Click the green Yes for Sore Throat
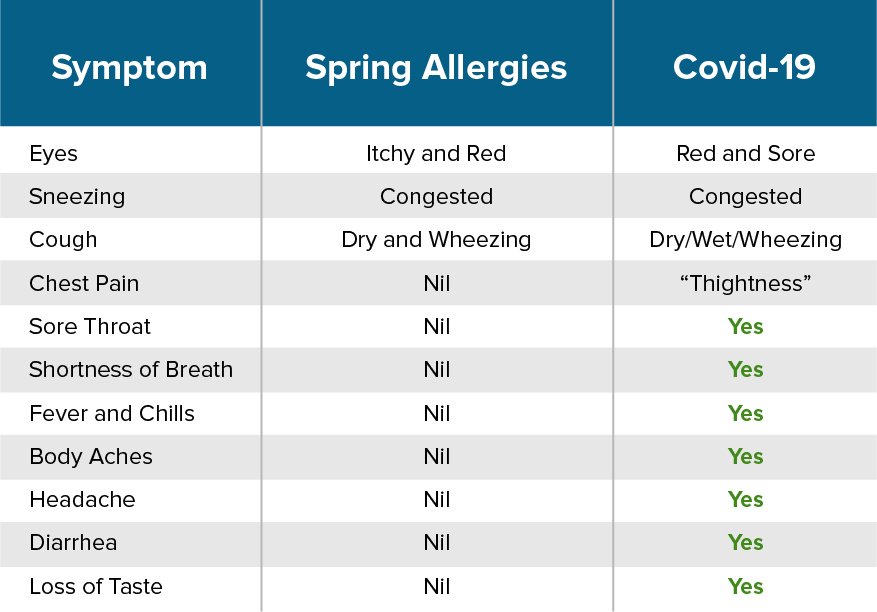Image resolution: width=877 pixels, height=612 pixels. 746,327
